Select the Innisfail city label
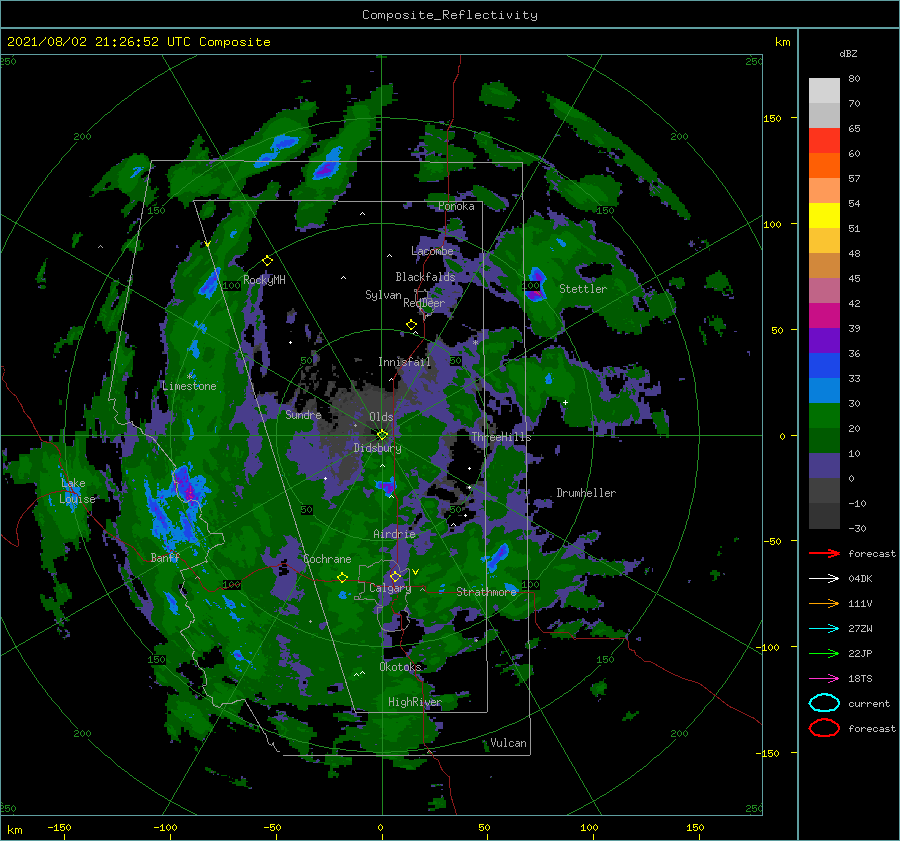The height and width of the screenshot is (841, 900). [x=404, y=362]
